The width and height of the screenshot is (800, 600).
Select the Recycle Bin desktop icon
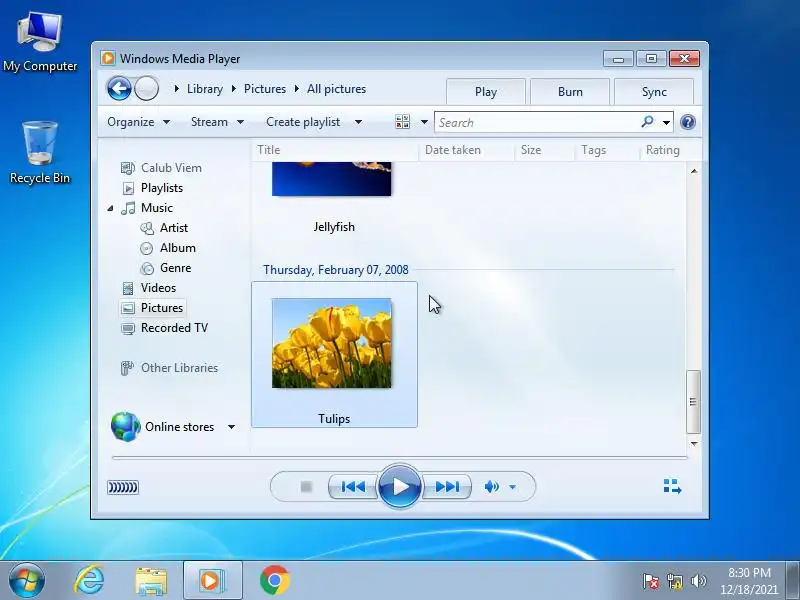pos(40,153)
